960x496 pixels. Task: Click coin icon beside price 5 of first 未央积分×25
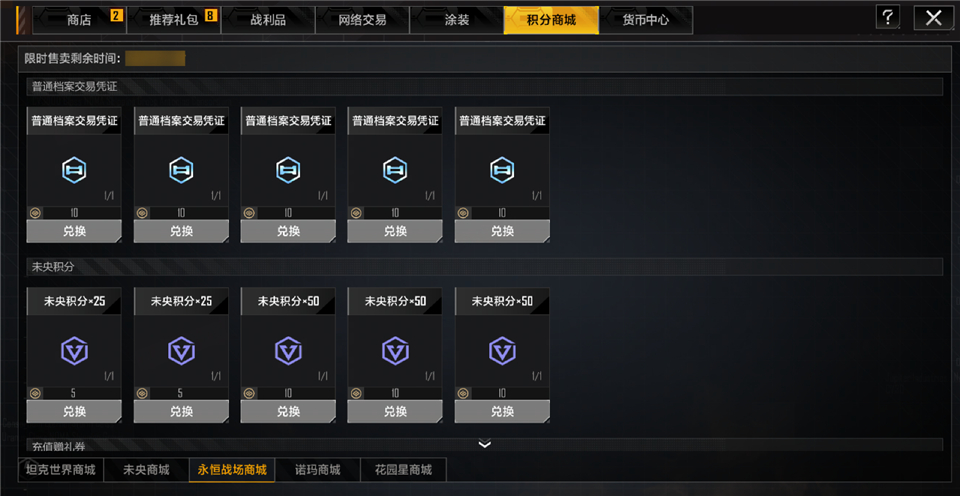(x=35, y=393)
